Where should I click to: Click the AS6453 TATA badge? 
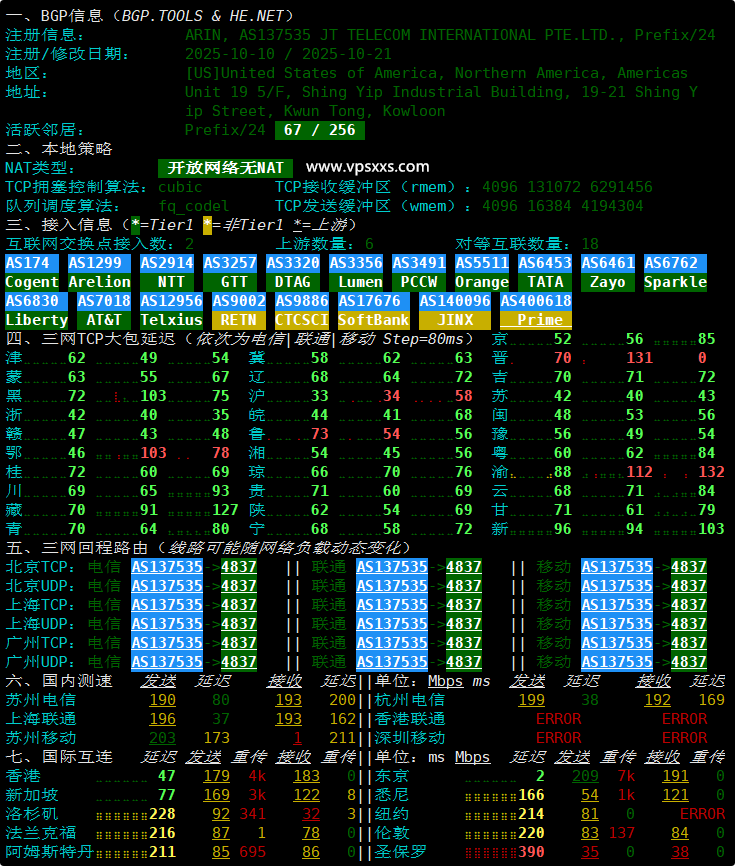(544, 272)
